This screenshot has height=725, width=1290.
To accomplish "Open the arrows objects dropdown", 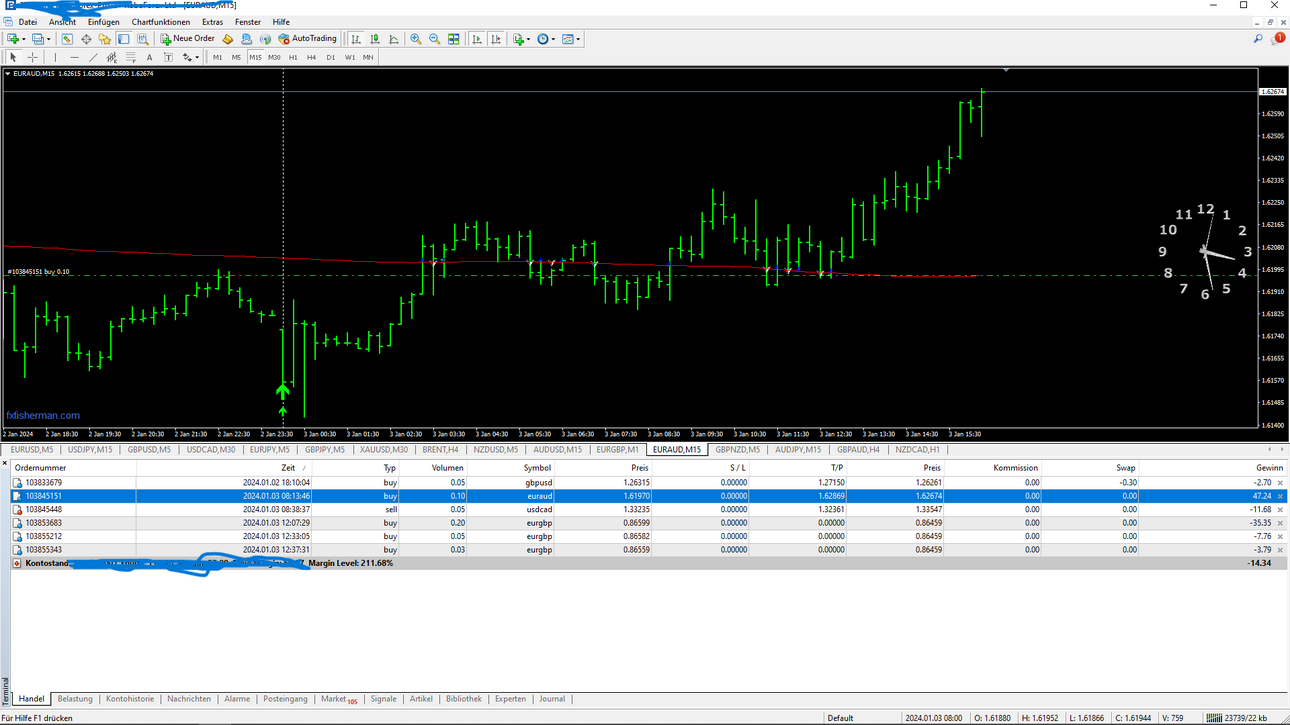I will 190,57.
